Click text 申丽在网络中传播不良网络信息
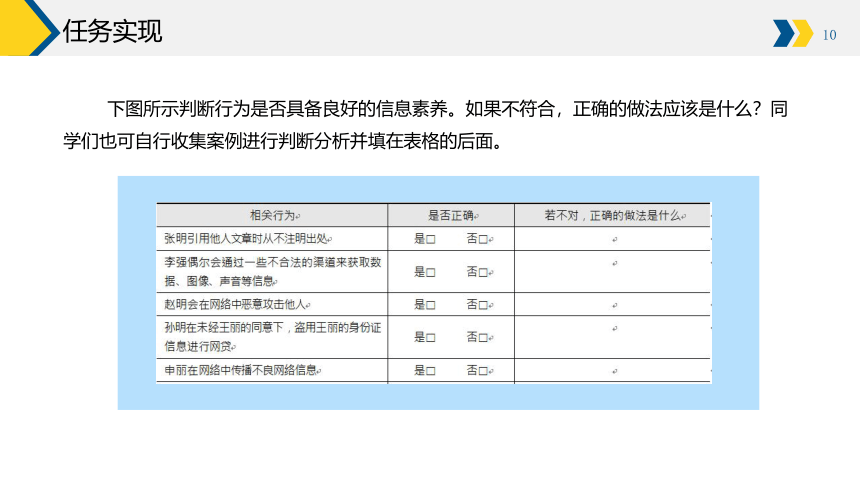The height and width of the screenshot is (484, 860). 240,370
